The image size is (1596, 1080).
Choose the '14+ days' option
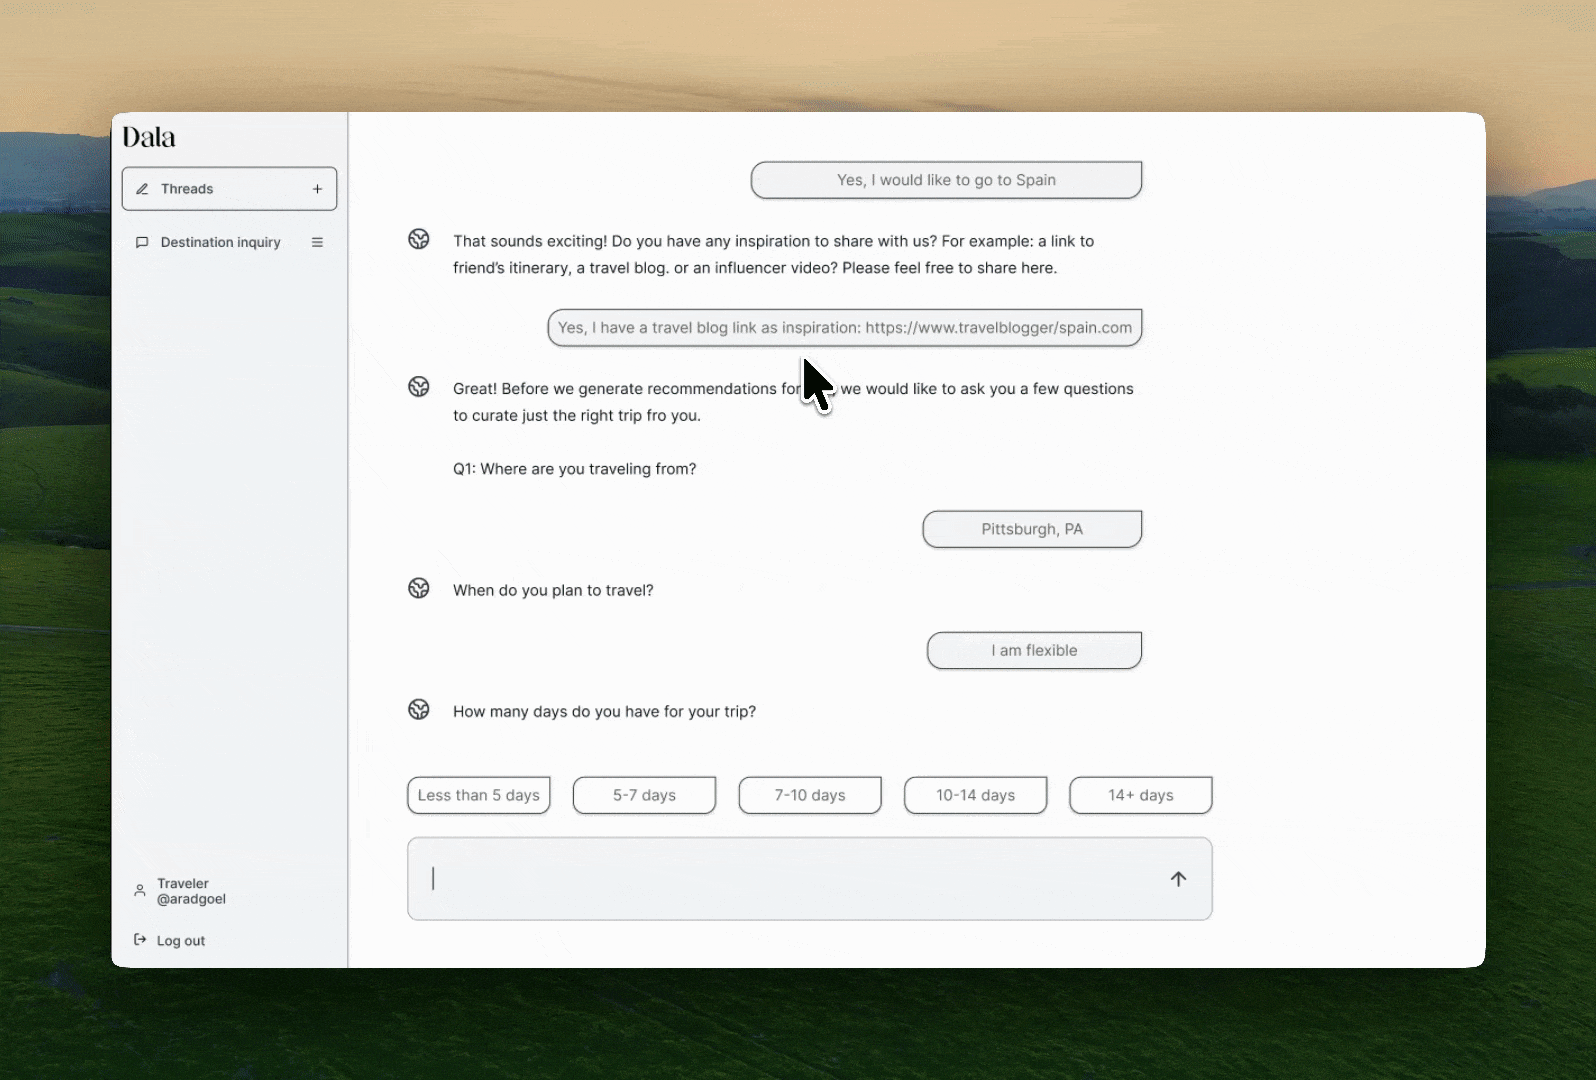(x=1141, y=795)
